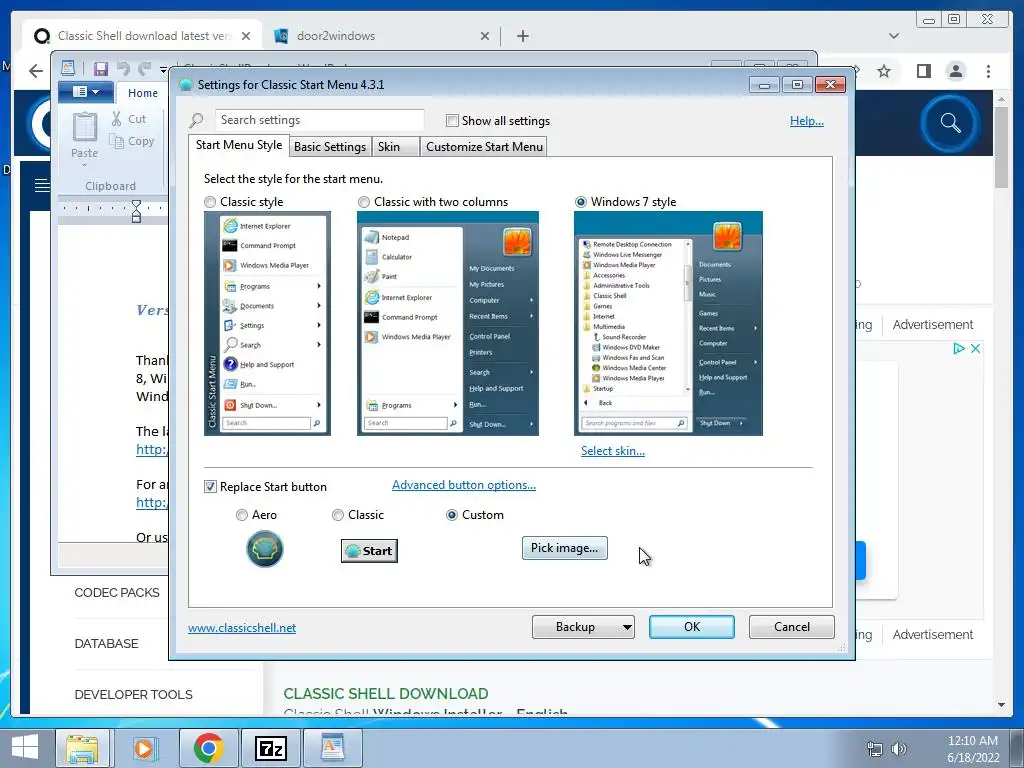Open the browser three-dot menu
The width and height of the screenshot is (1024, 768).
coord(988,71)
